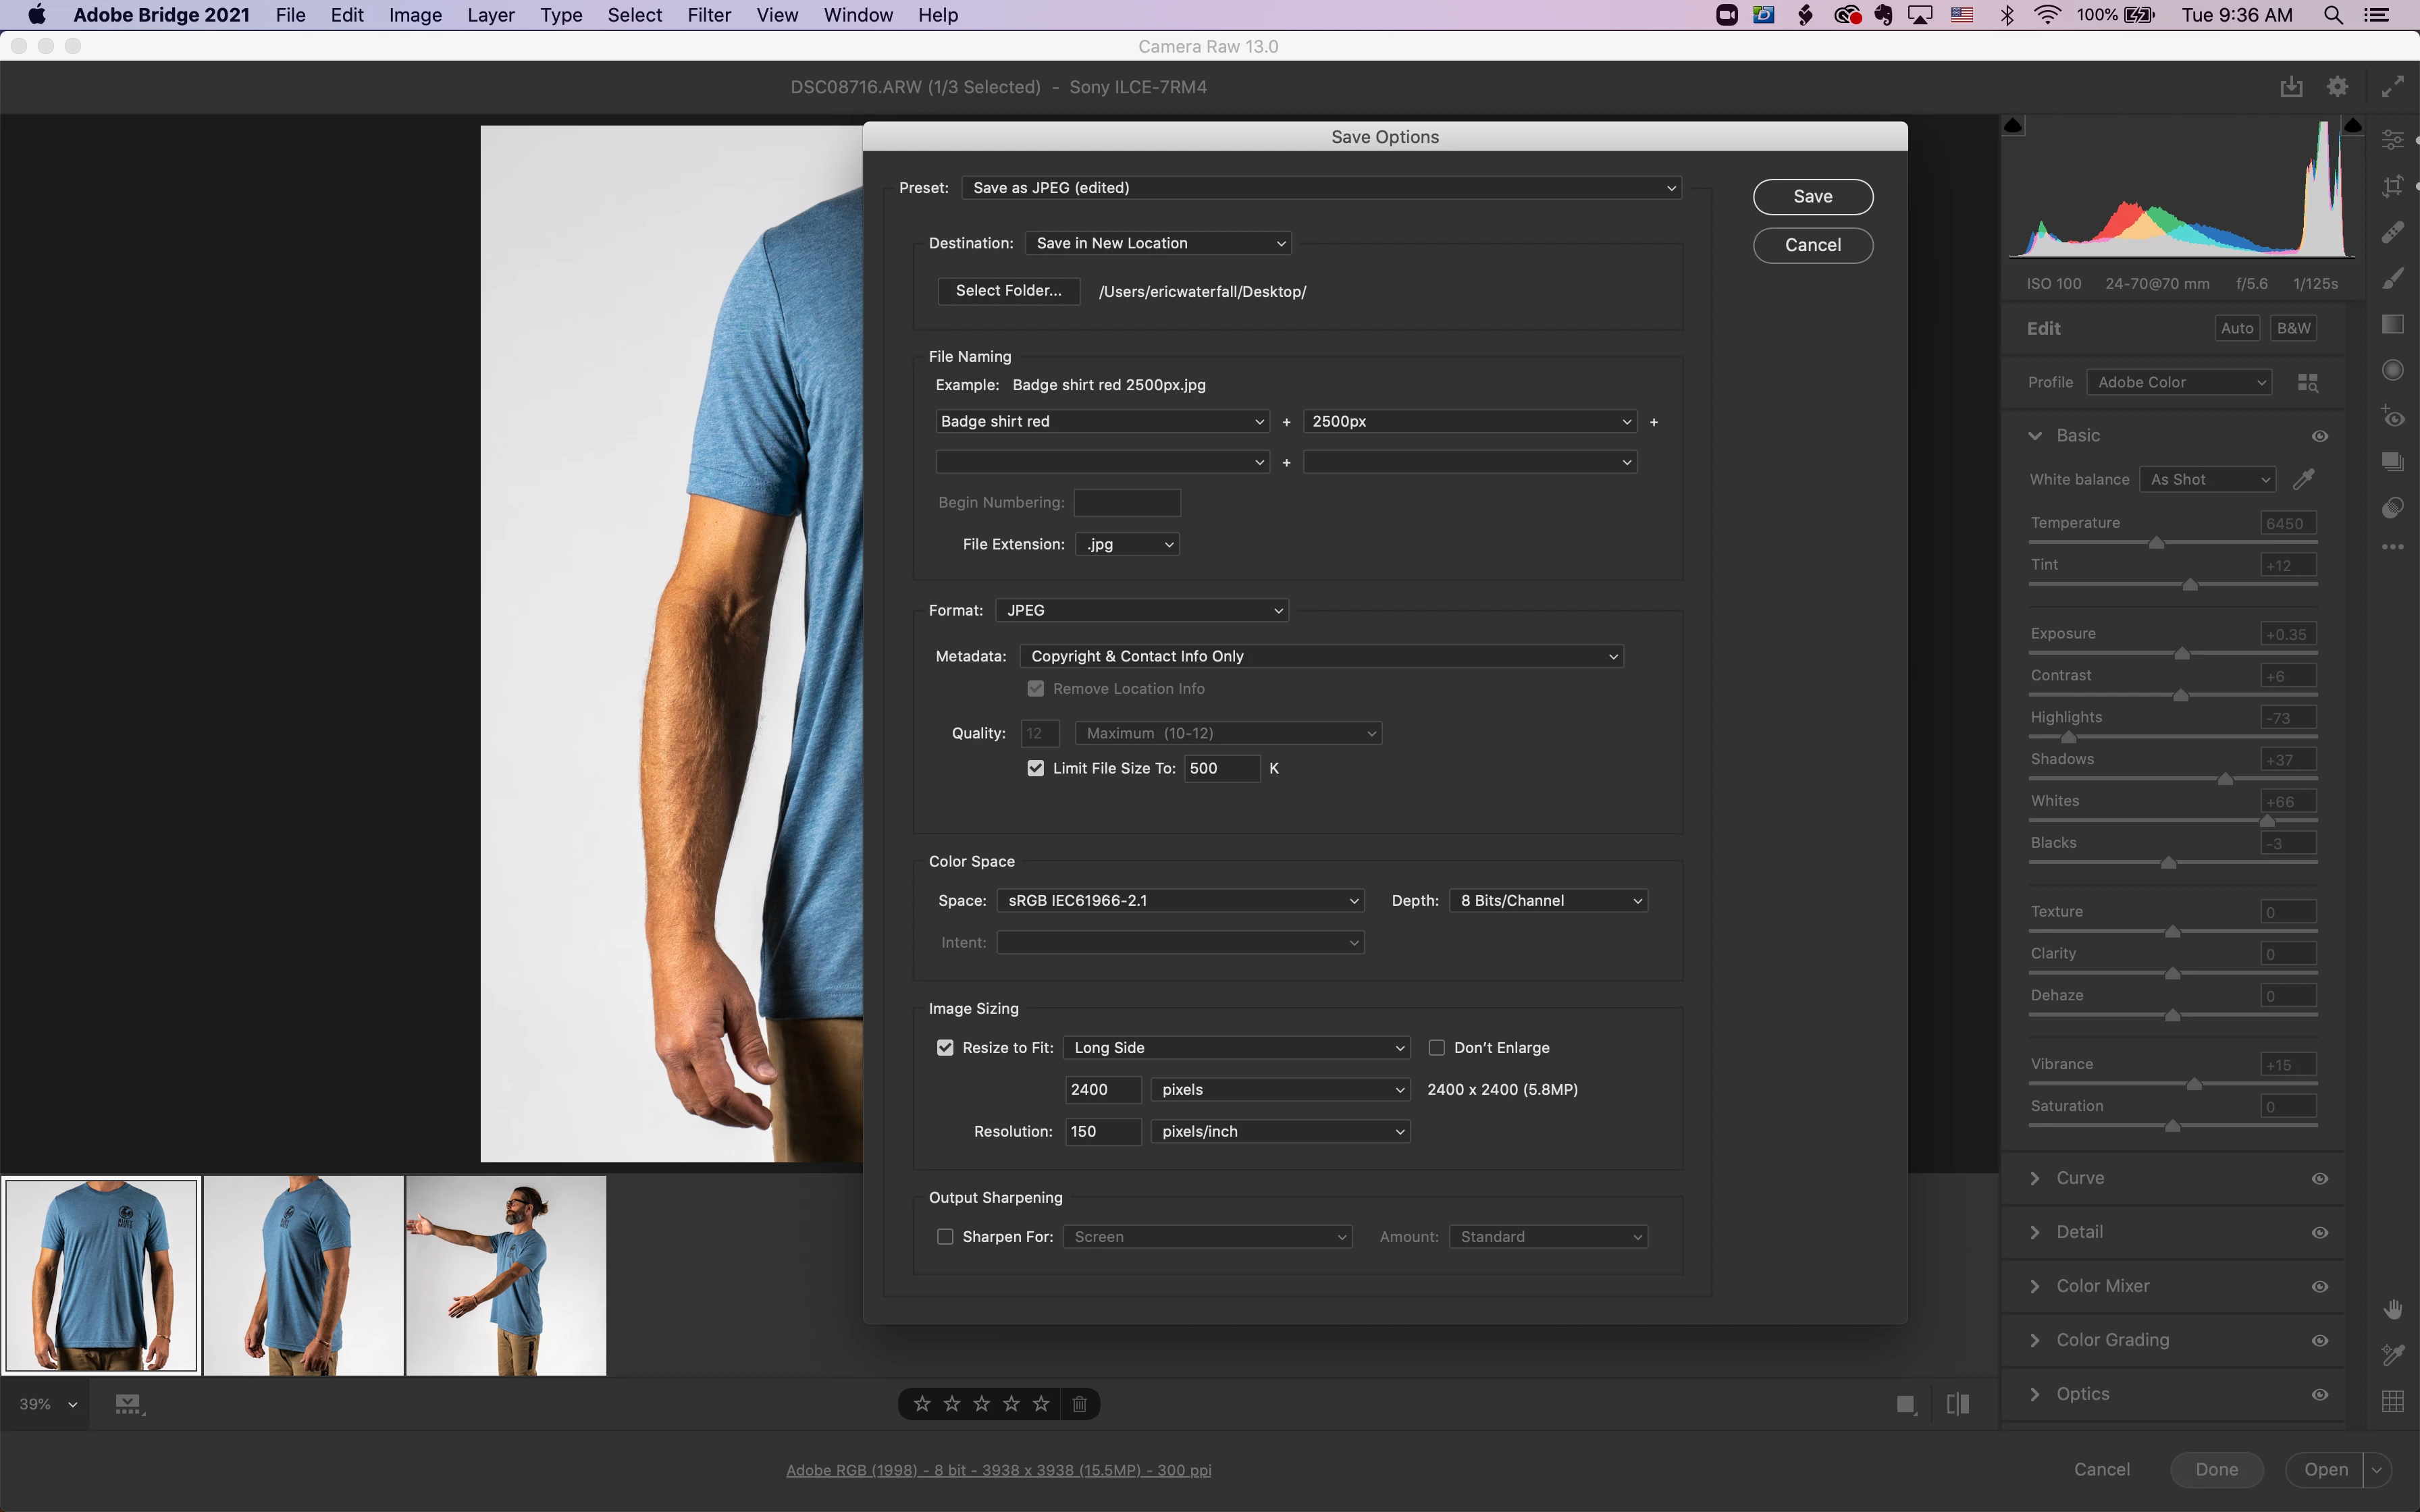Select the Crop and Rotate tool
The image size is (2420, 1512).
pyautogui.click(x=2392, y=186)
